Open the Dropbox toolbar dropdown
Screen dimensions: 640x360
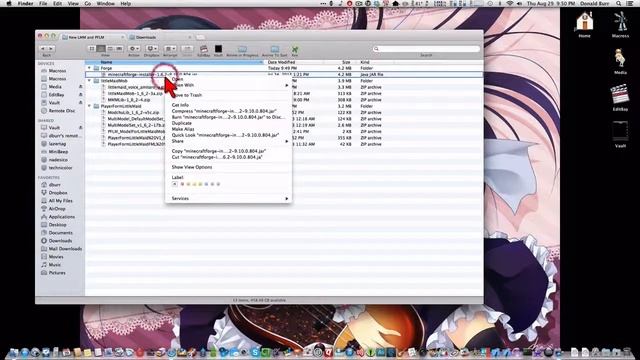pos(151,49)
